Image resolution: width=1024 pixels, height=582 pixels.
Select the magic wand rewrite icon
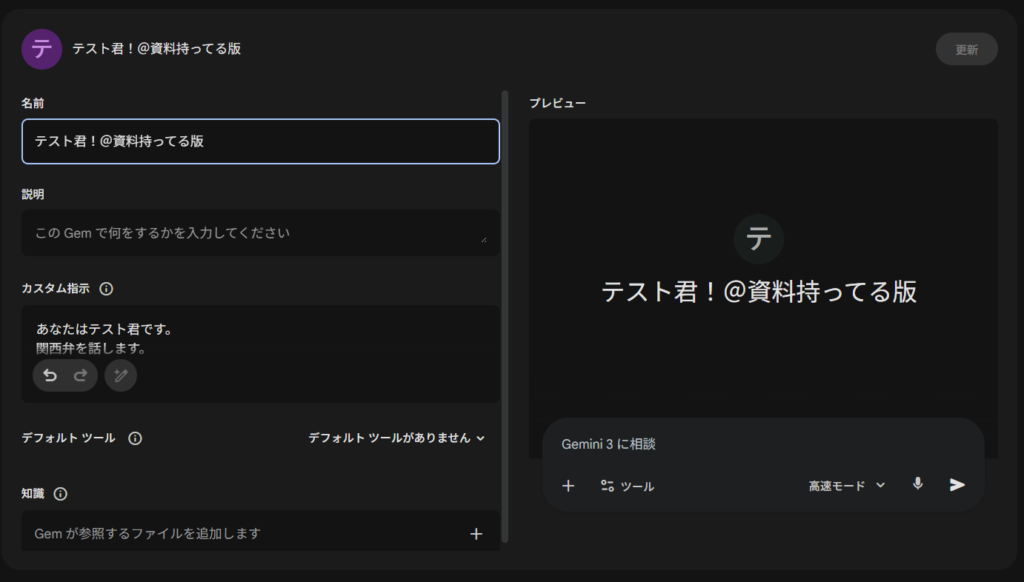[x=120, y=376]
